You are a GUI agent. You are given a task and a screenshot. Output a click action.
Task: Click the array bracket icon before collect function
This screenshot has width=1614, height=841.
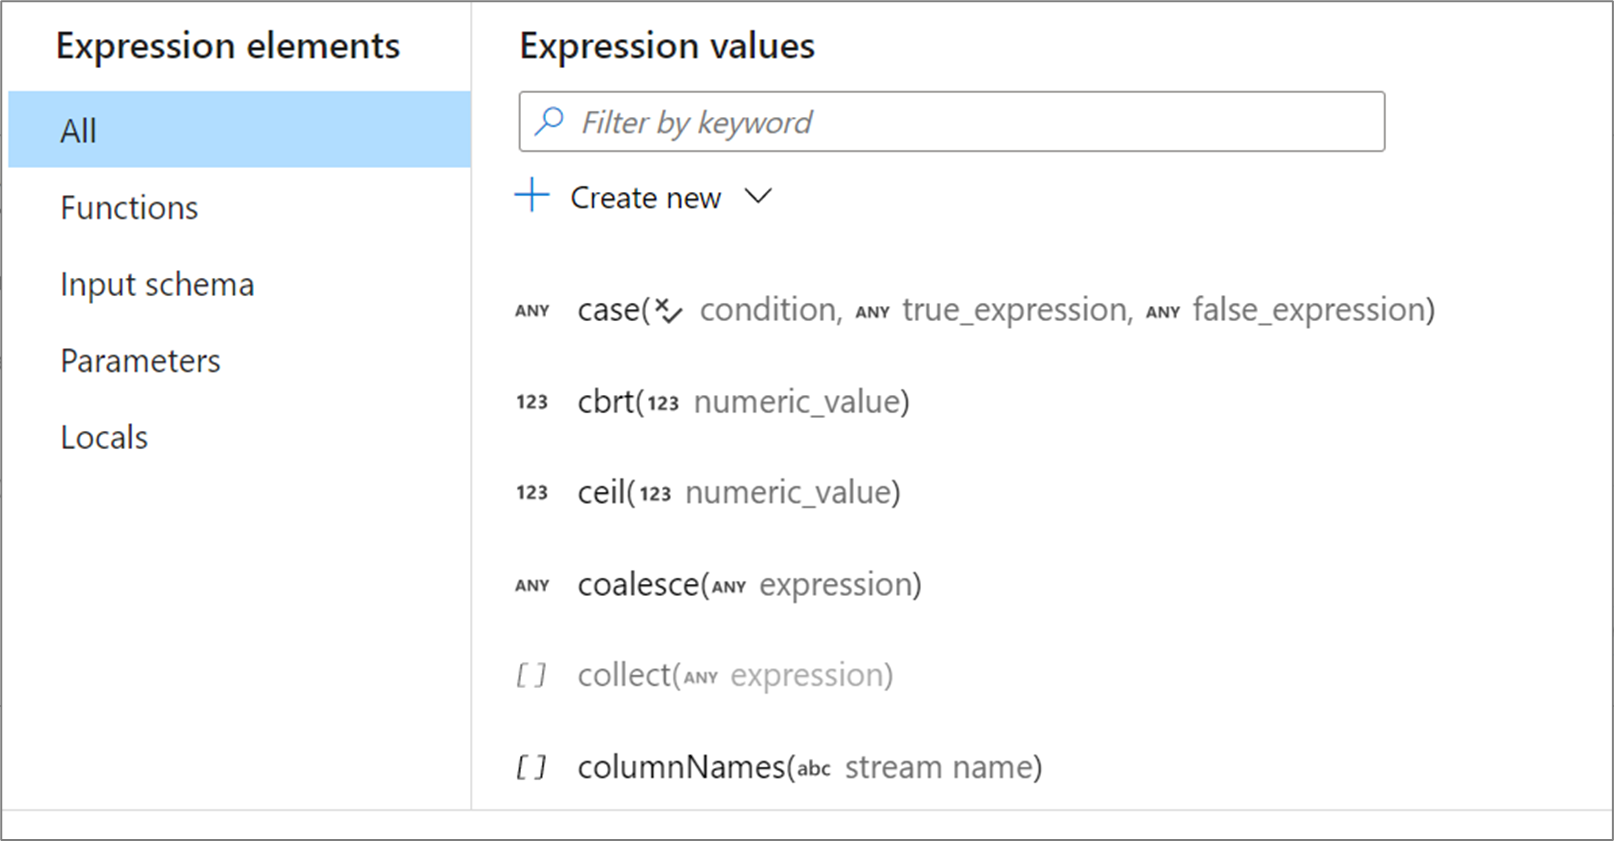tap(531, 676)
